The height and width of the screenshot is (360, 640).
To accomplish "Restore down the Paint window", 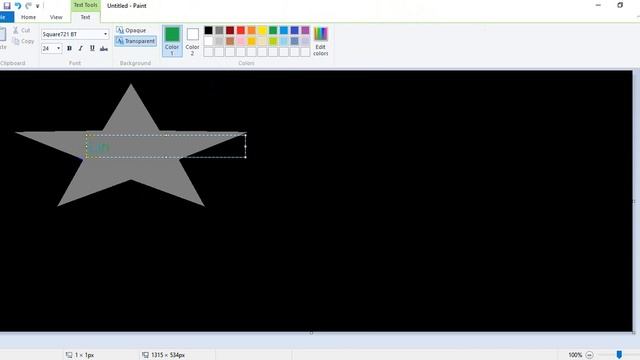I will 620,5.
